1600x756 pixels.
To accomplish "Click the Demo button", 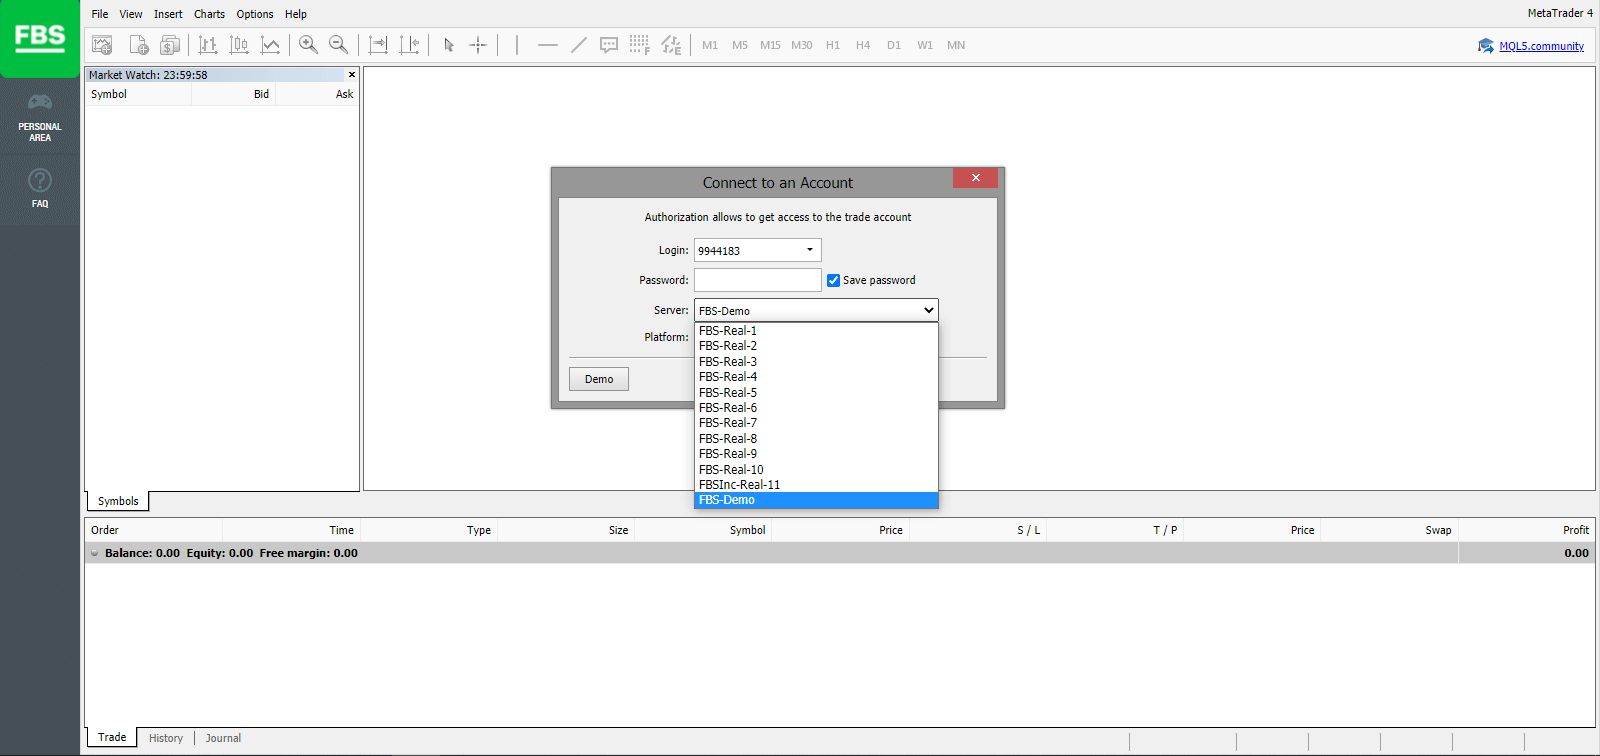I will pos(599,379).
